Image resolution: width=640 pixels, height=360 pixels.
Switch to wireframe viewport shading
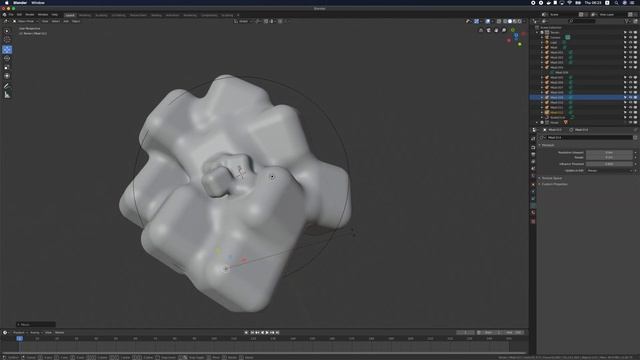pos(505,21)
